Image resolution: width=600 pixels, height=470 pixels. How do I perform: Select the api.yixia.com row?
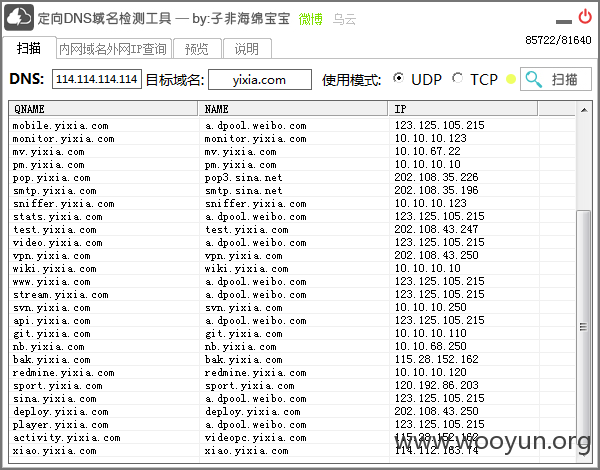click(292, 321)
